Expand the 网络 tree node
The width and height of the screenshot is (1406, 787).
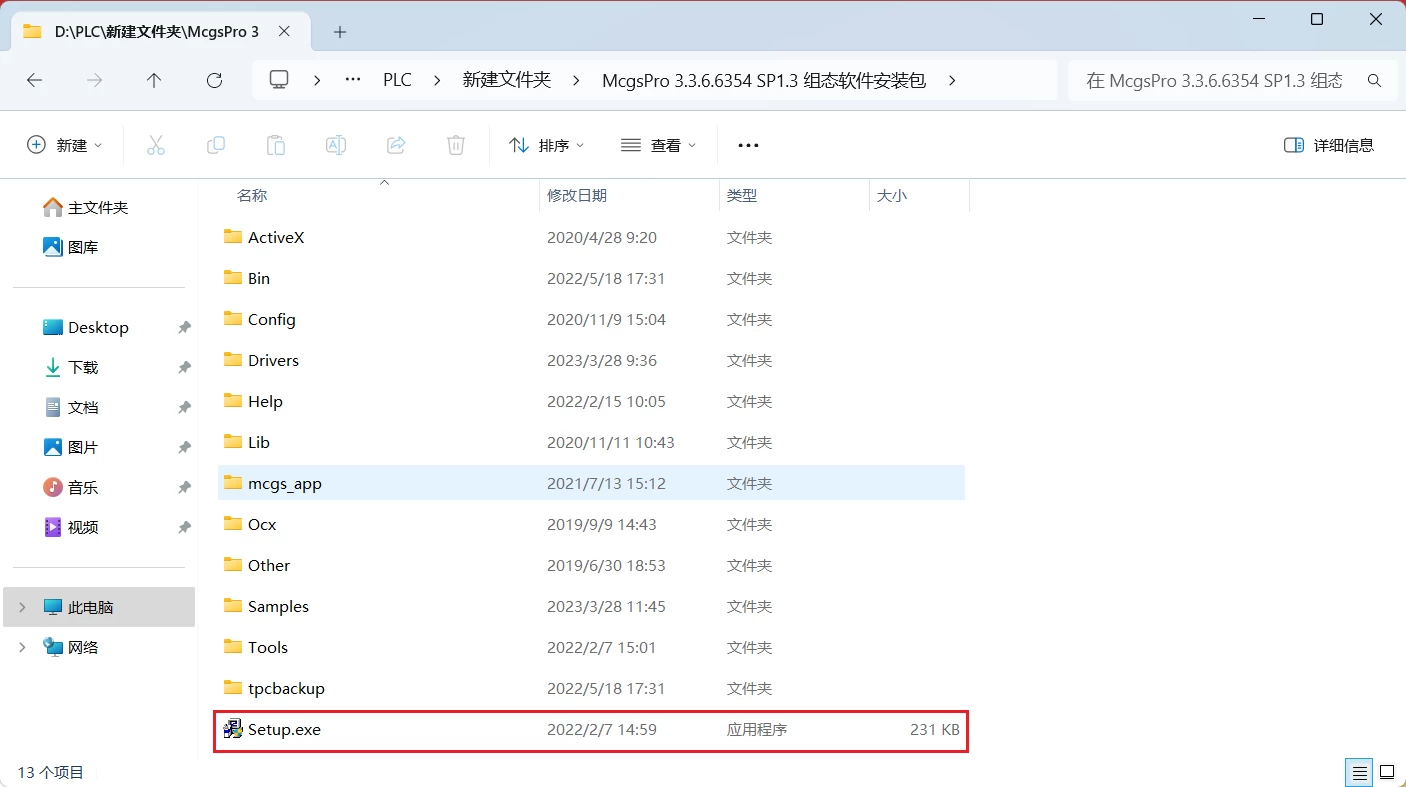(23, 647)
